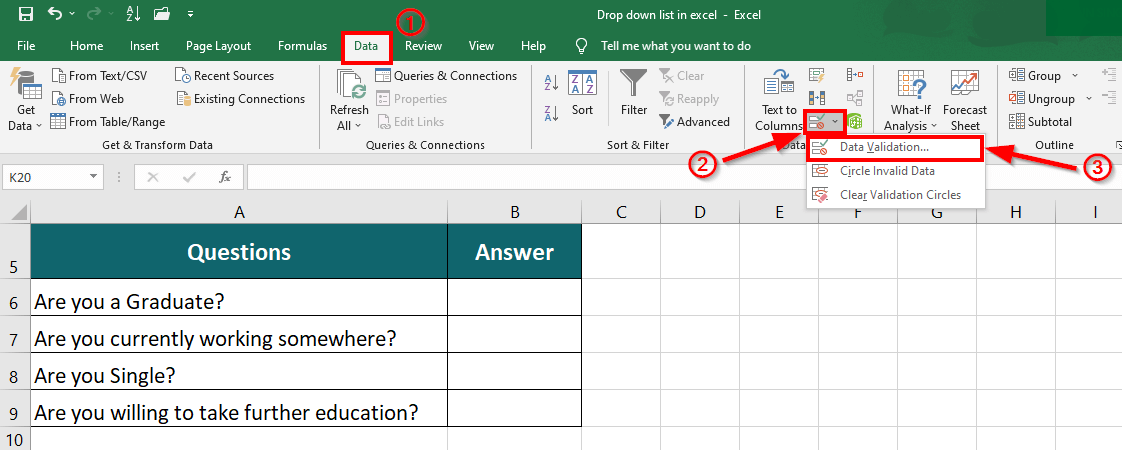Expand the Group dropdown arrow
1122x450 pixels.
[1075, 76]
